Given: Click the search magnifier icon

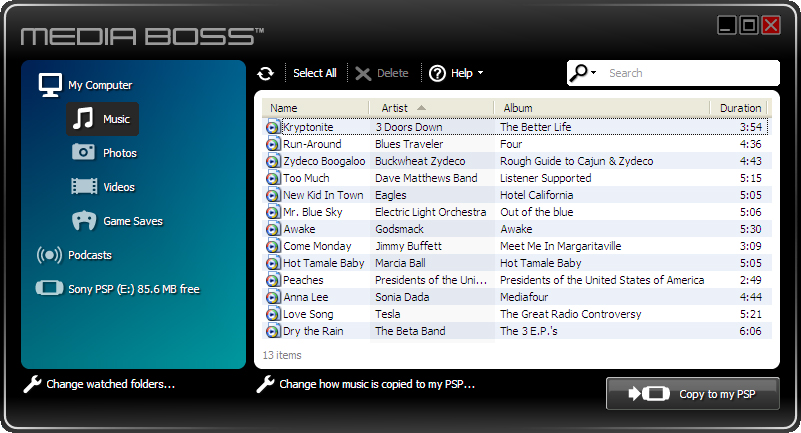Looking at the screenshot, I should 579,73.
